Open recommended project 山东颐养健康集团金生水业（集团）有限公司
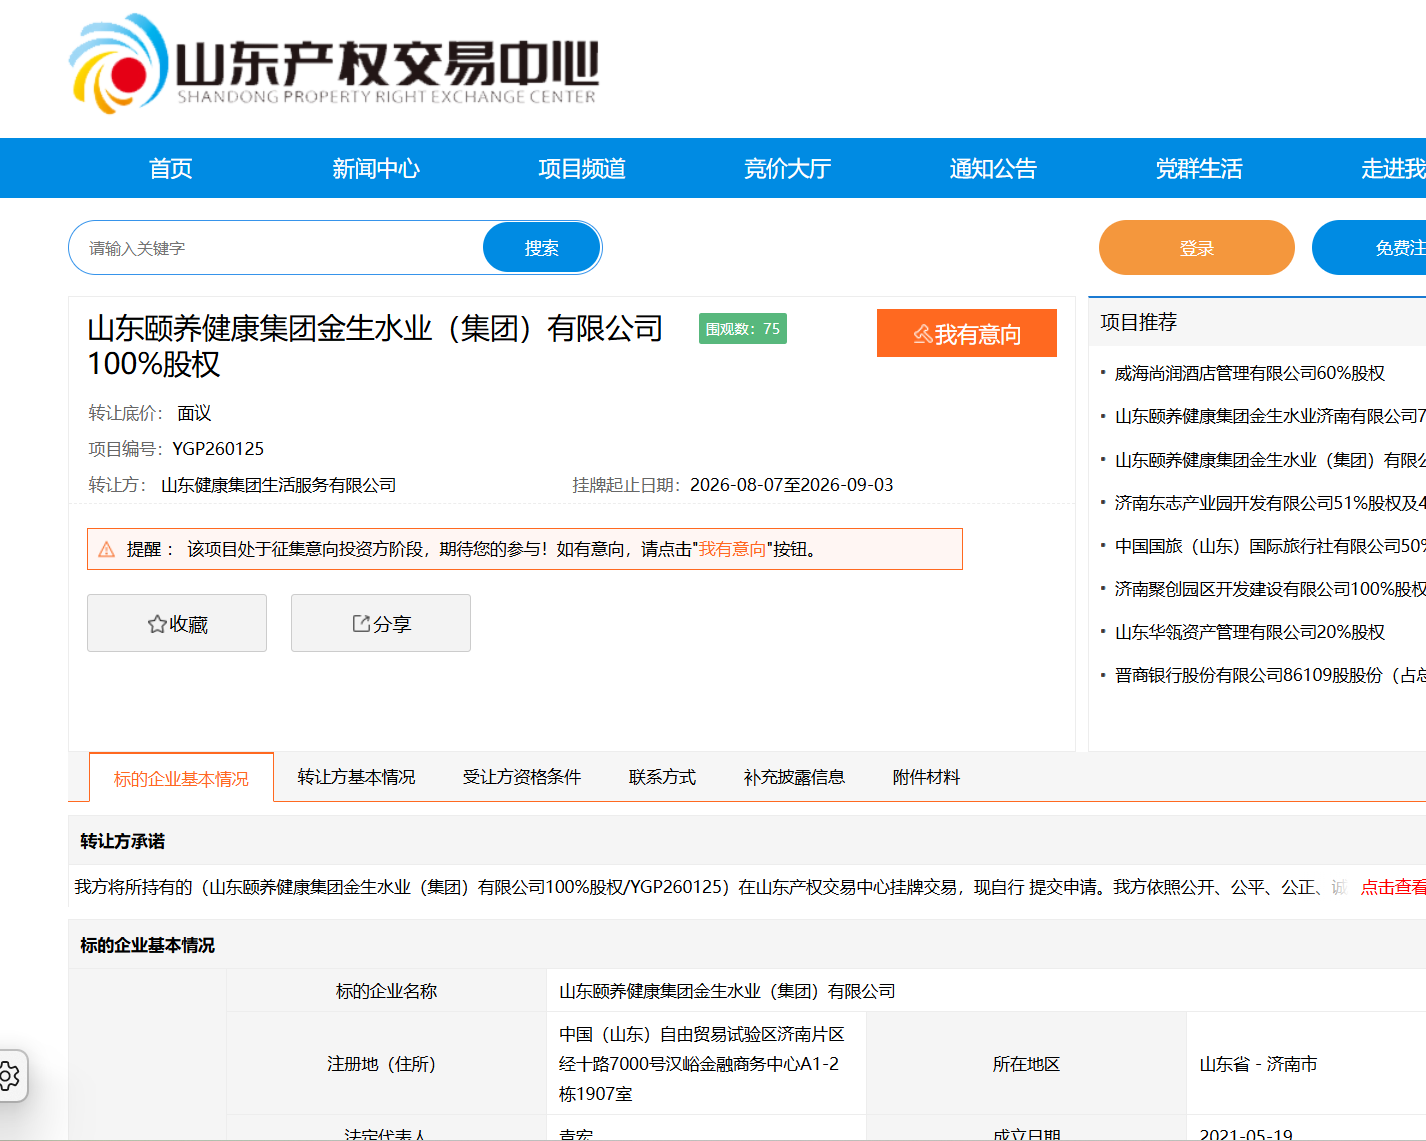The height and width of the screenshot is (1141, 1426). (1270, 460)
